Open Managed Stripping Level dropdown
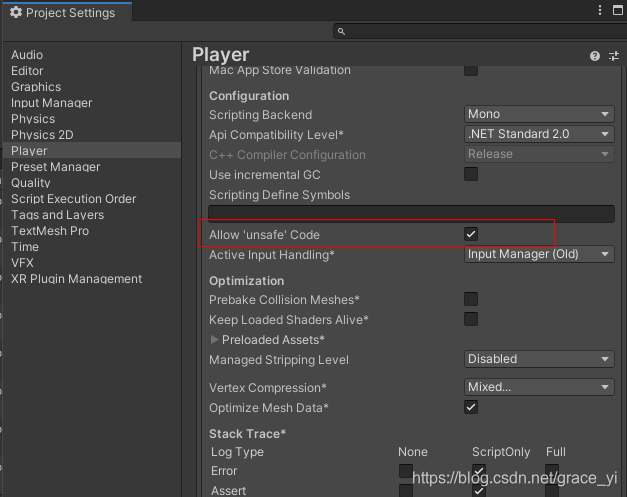Screen dimensions: 627x497 tap(539, 359)
